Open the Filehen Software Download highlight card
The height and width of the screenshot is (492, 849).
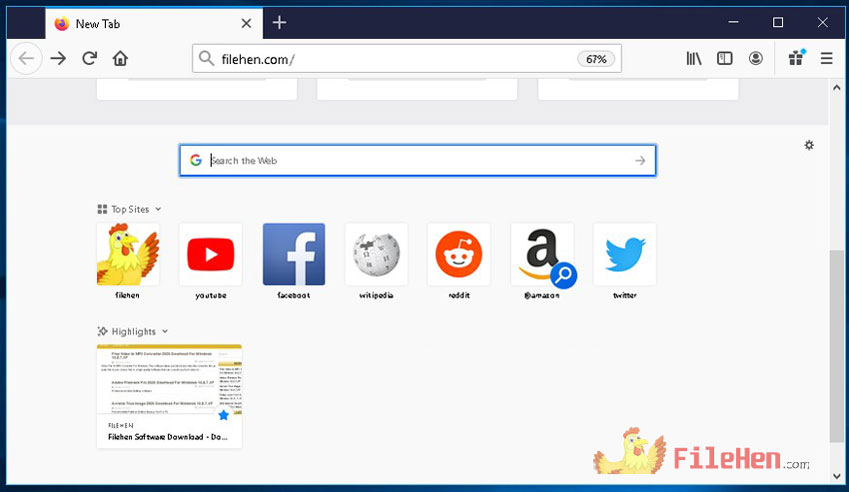pyautogui.click(x=169, y=396)
